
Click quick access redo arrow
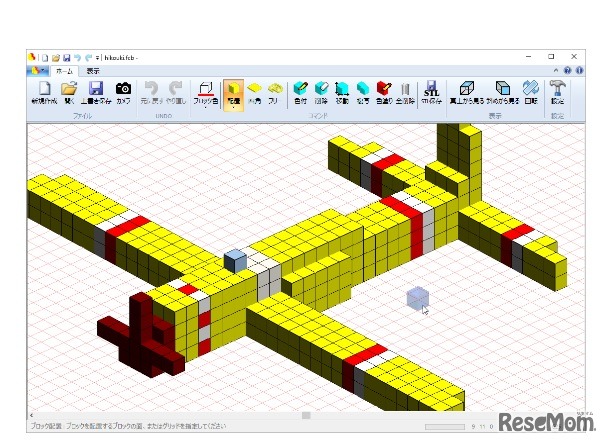click(89, 58)
